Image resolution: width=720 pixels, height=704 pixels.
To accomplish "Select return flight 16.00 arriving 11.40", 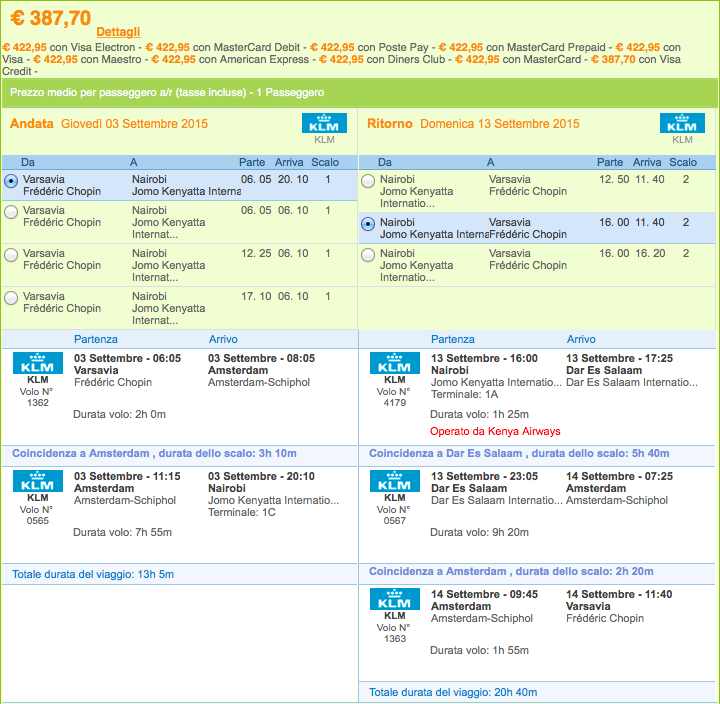I will (x=368, y=224).
